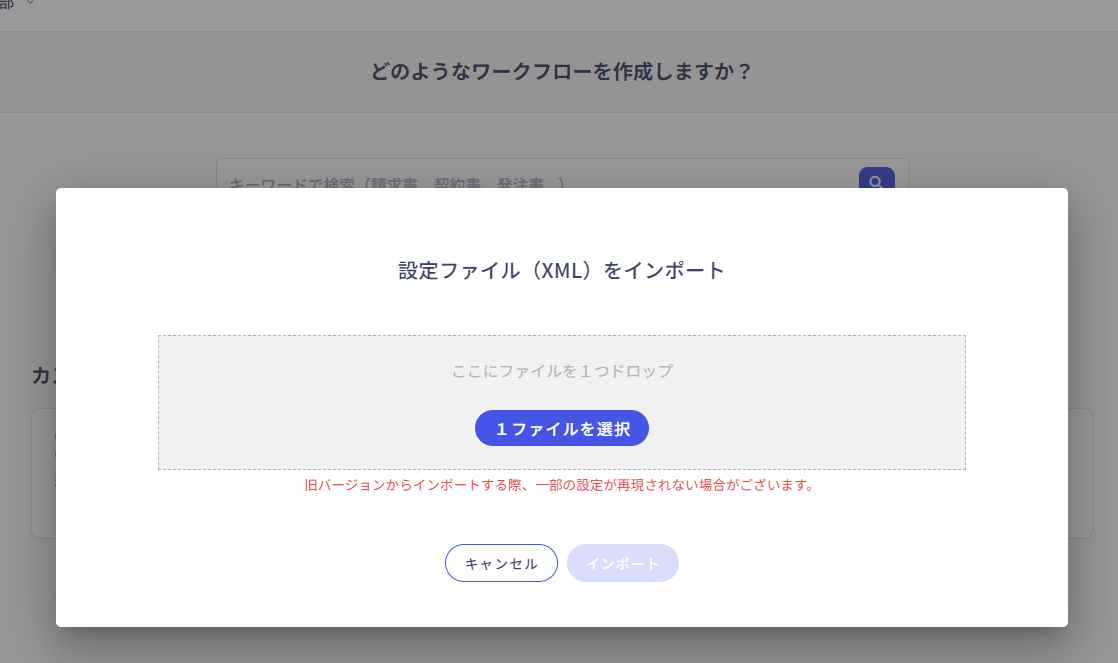Click the dashed file drop zone
1118x663 pixels.
click(562, 402)
